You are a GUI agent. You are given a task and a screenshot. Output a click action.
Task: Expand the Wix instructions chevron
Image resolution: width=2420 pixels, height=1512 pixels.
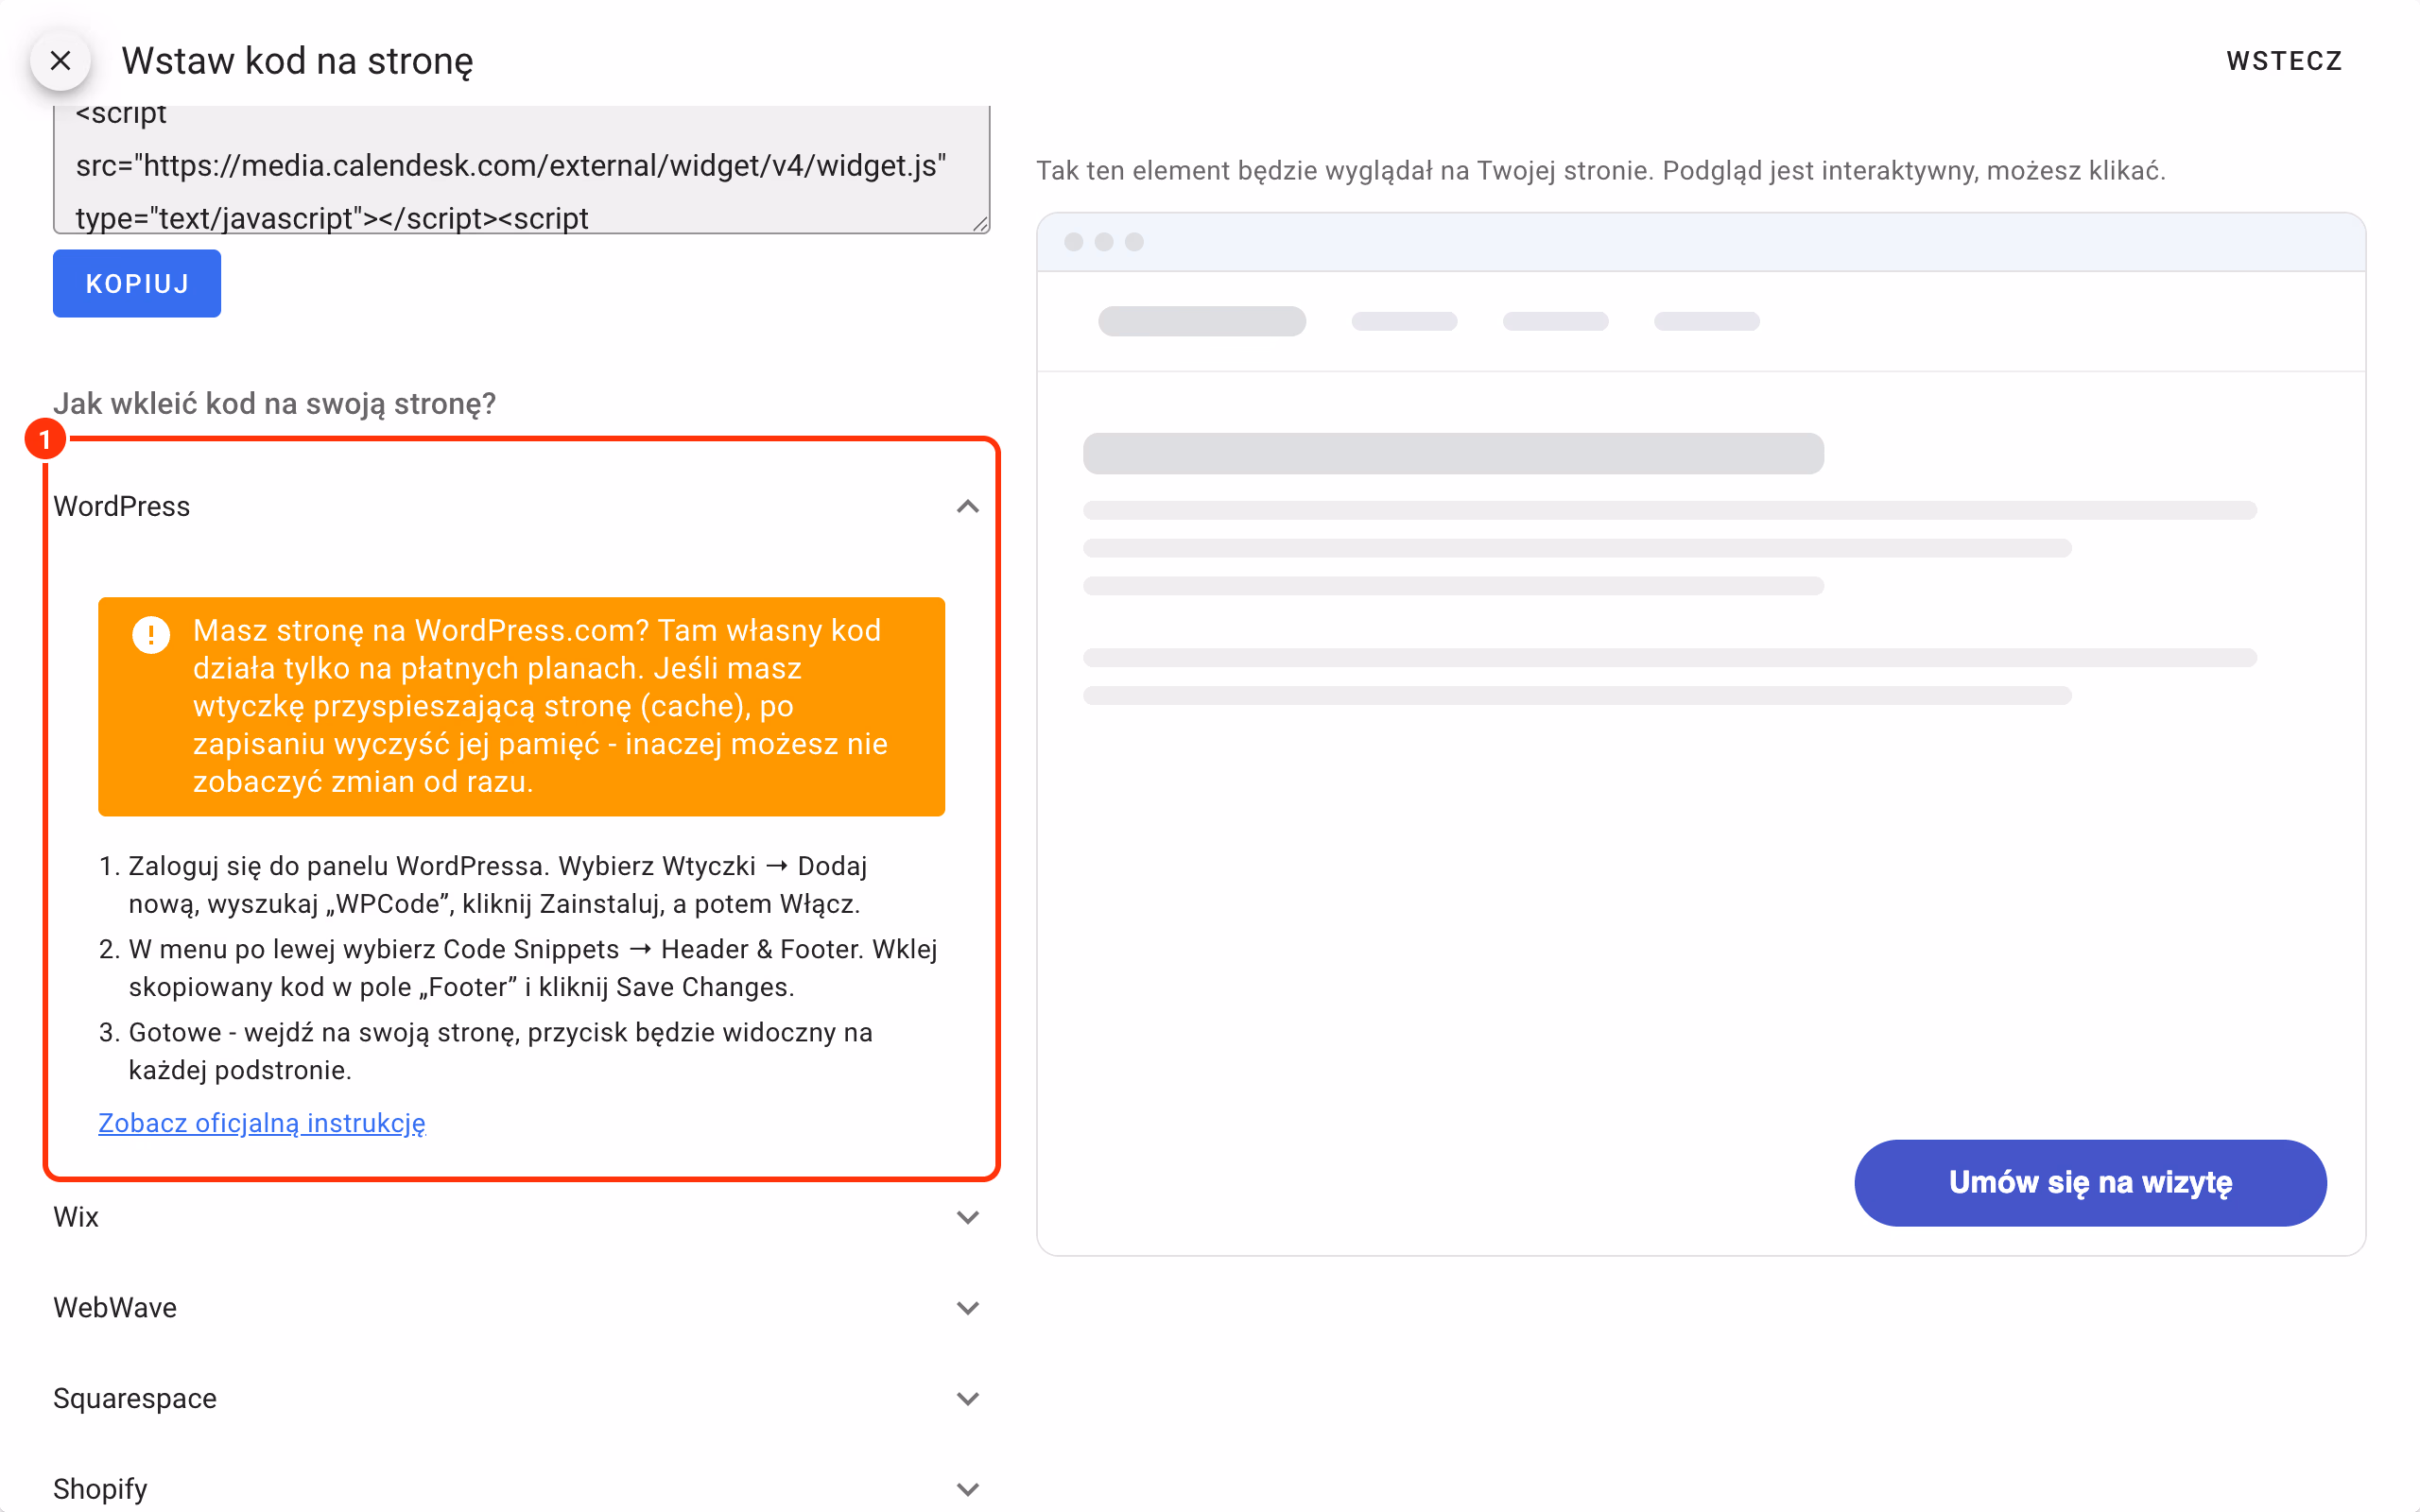point(967,1217)
